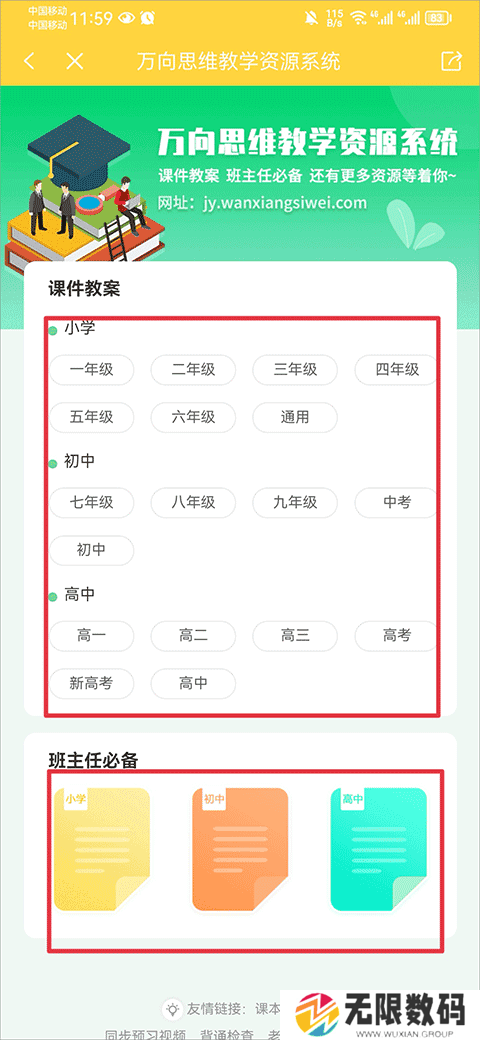The height and width of the screenshot is (1040, 480).
Task: Tap the back arrow in the header
Action: tap(29, 62)
